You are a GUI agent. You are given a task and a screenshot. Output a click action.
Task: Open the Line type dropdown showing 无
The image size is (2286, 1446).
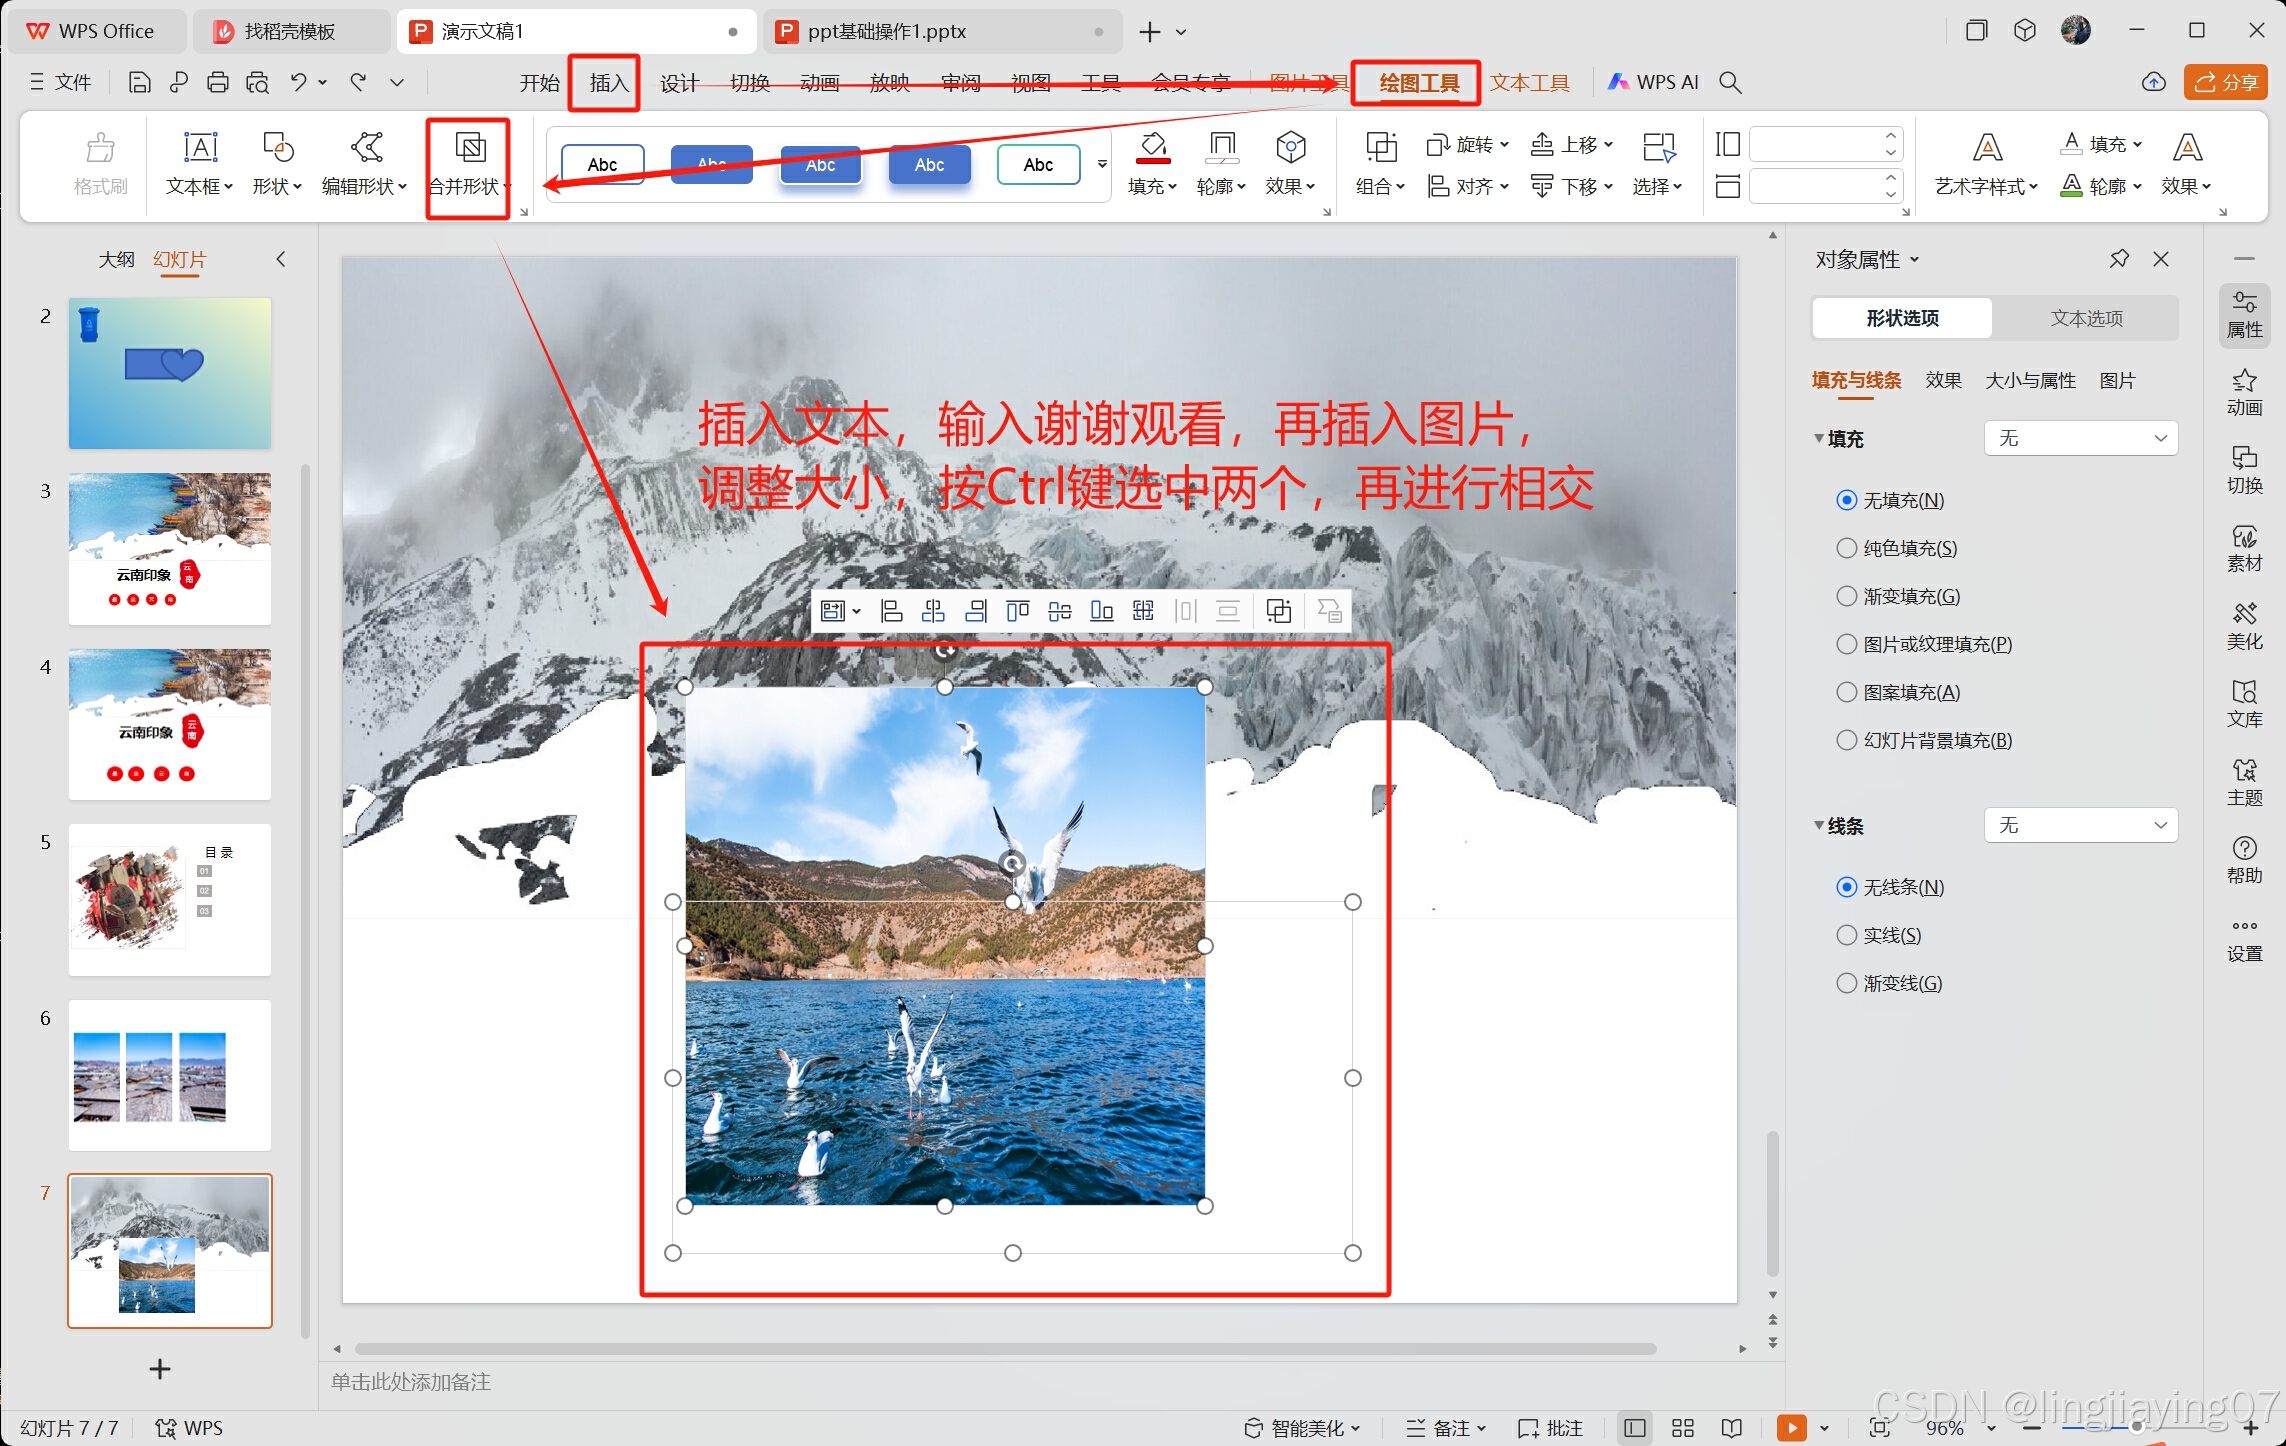[2080, 825]
